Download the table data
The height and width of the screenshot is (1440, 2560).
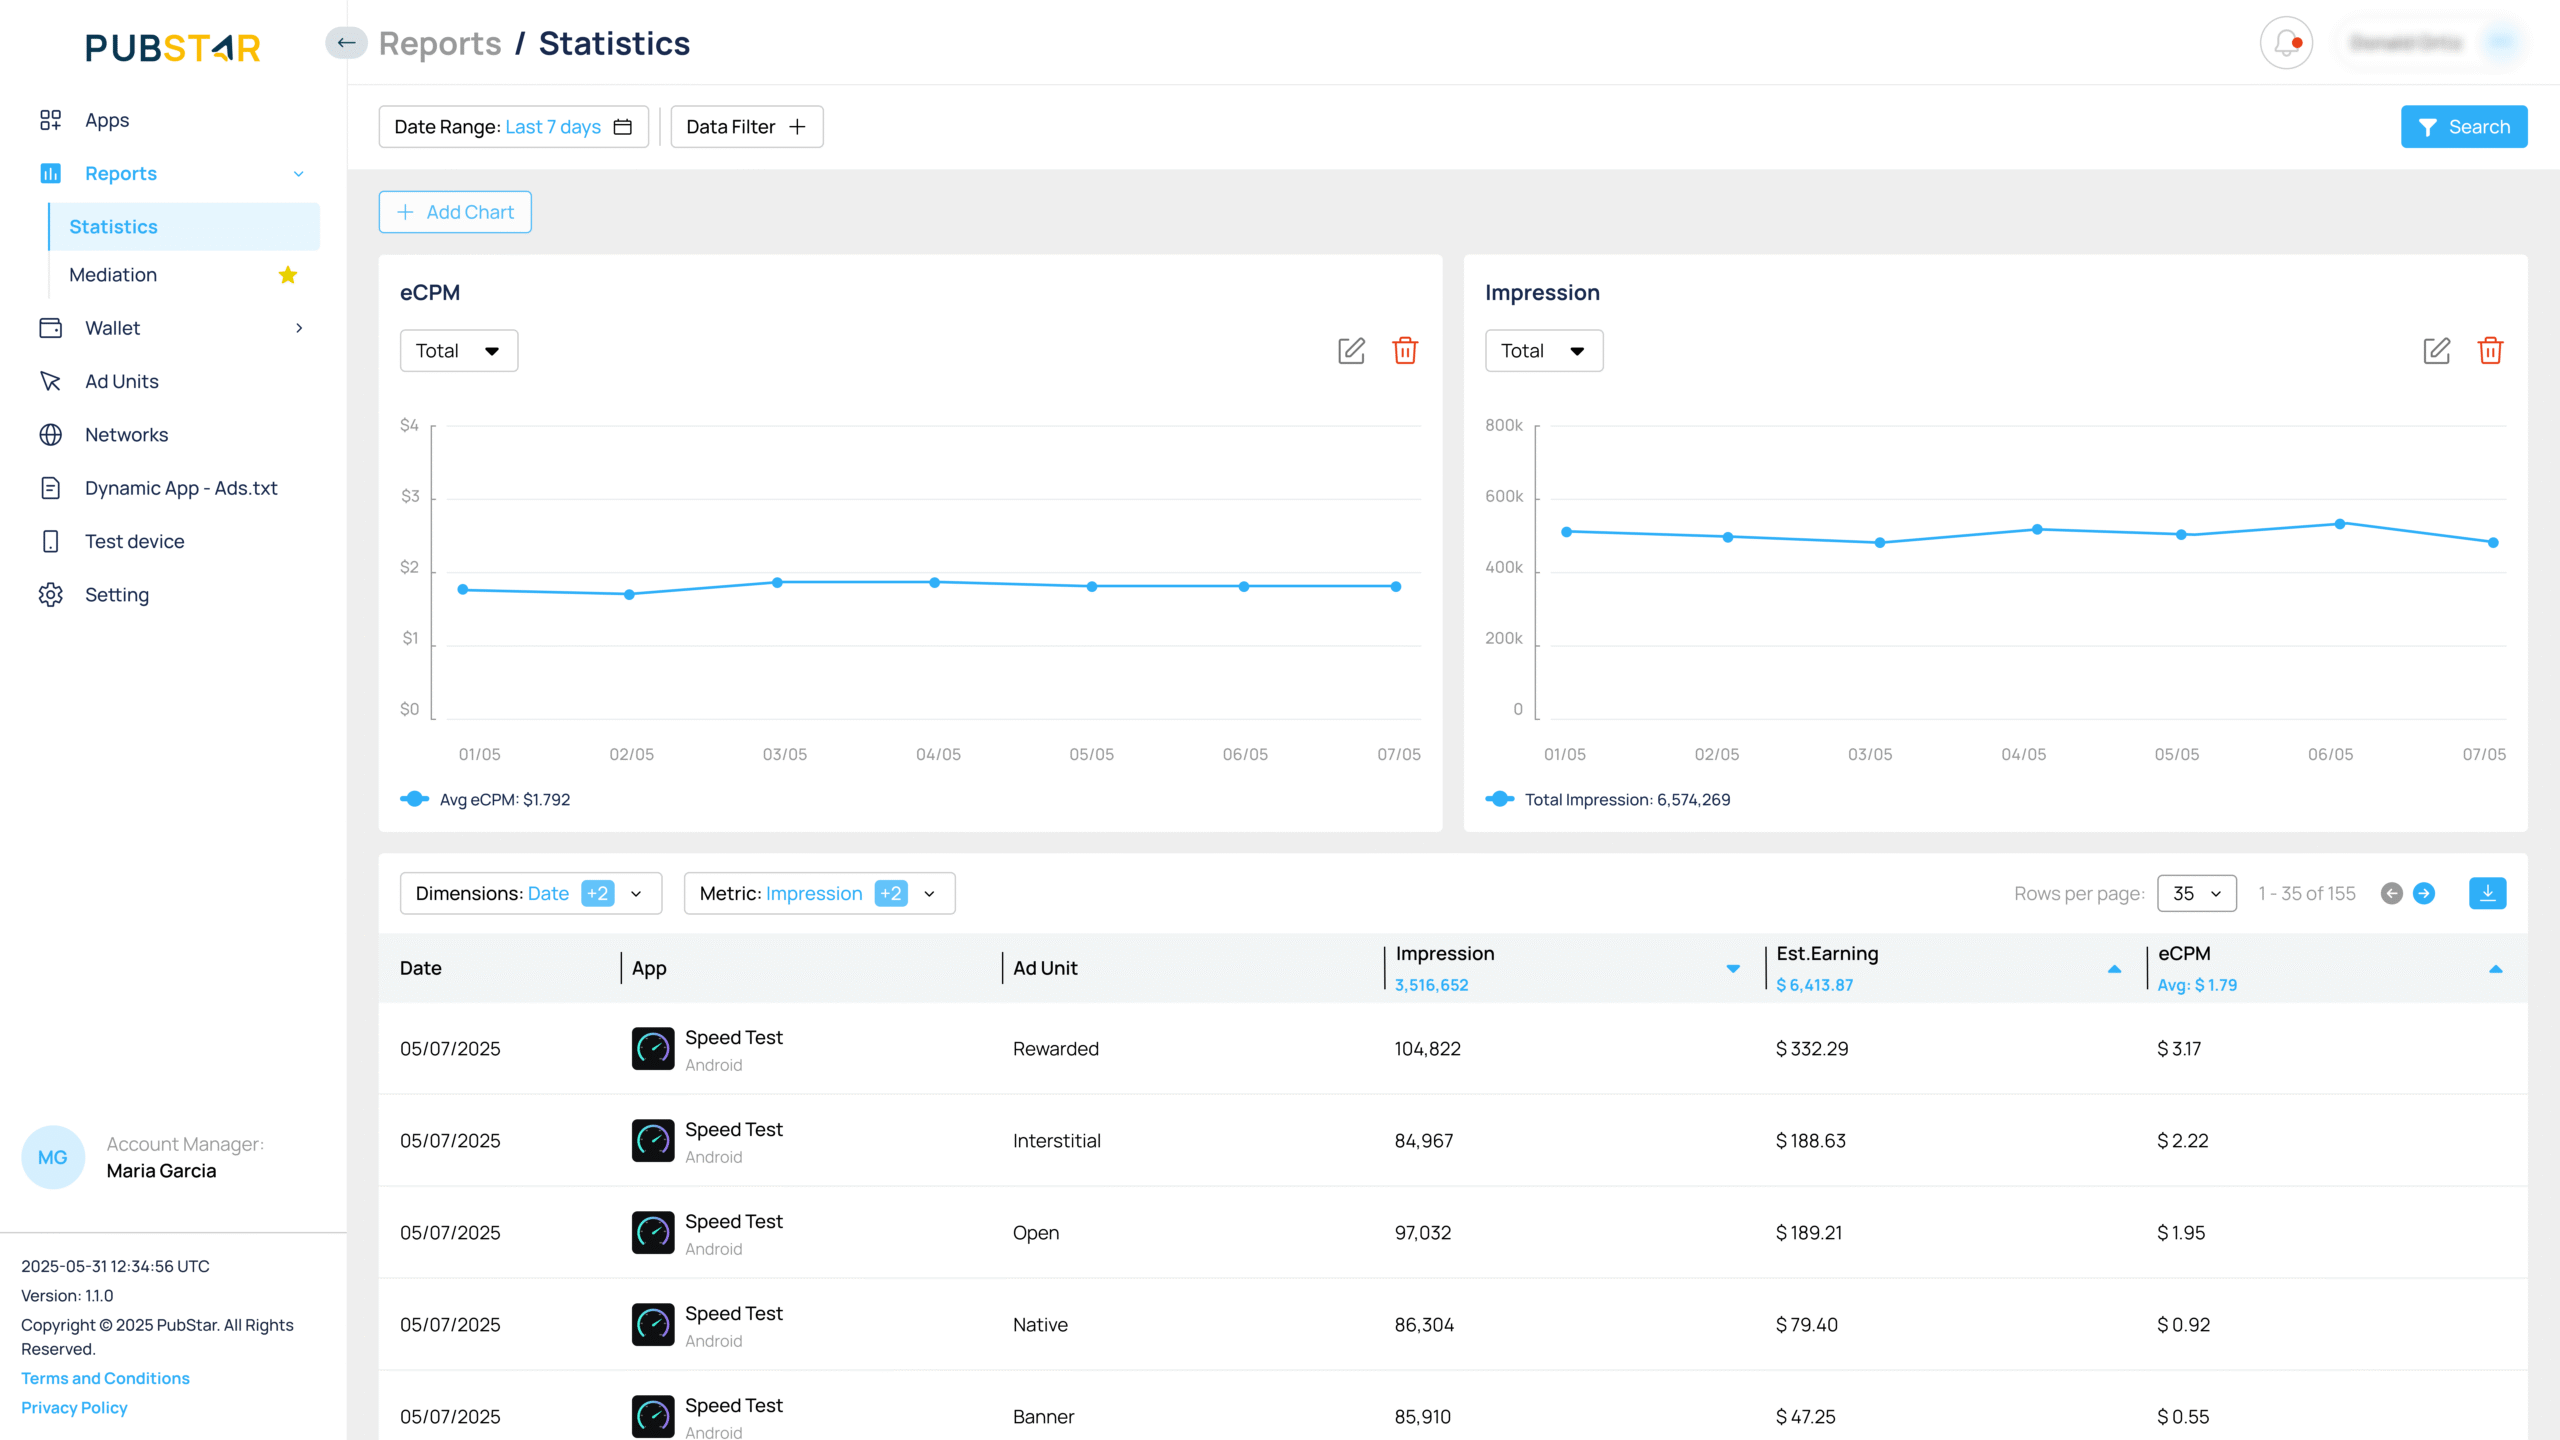pyautogui.click(x=2487, y=893)
